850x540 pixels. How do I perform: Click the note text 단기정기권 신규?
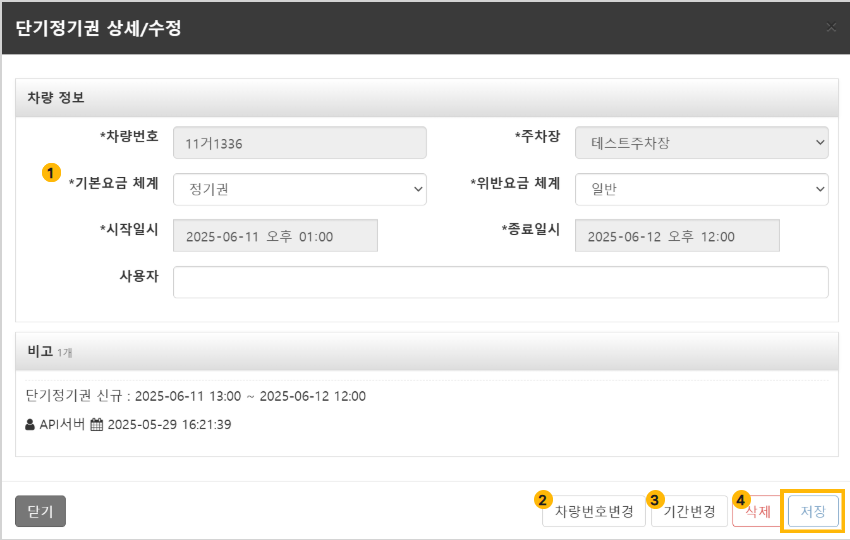[x=74, y=396]
